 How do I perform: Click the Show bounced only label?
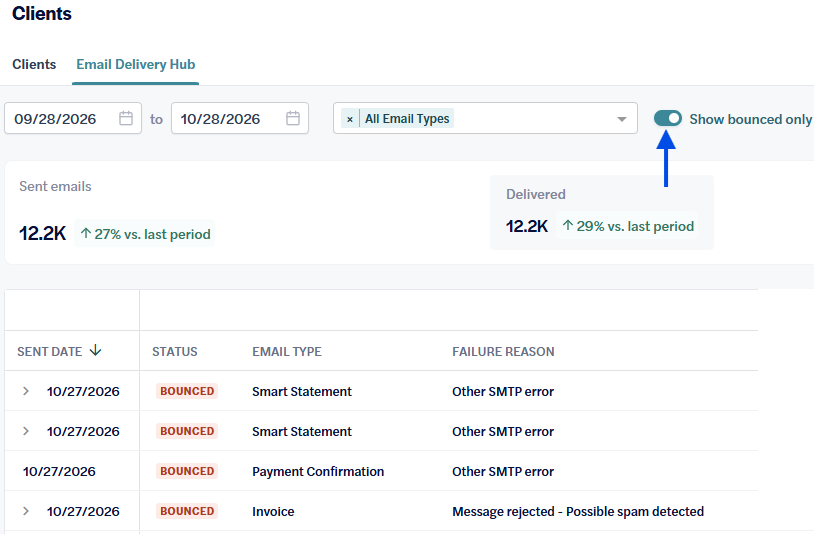[x=750, y=119]
